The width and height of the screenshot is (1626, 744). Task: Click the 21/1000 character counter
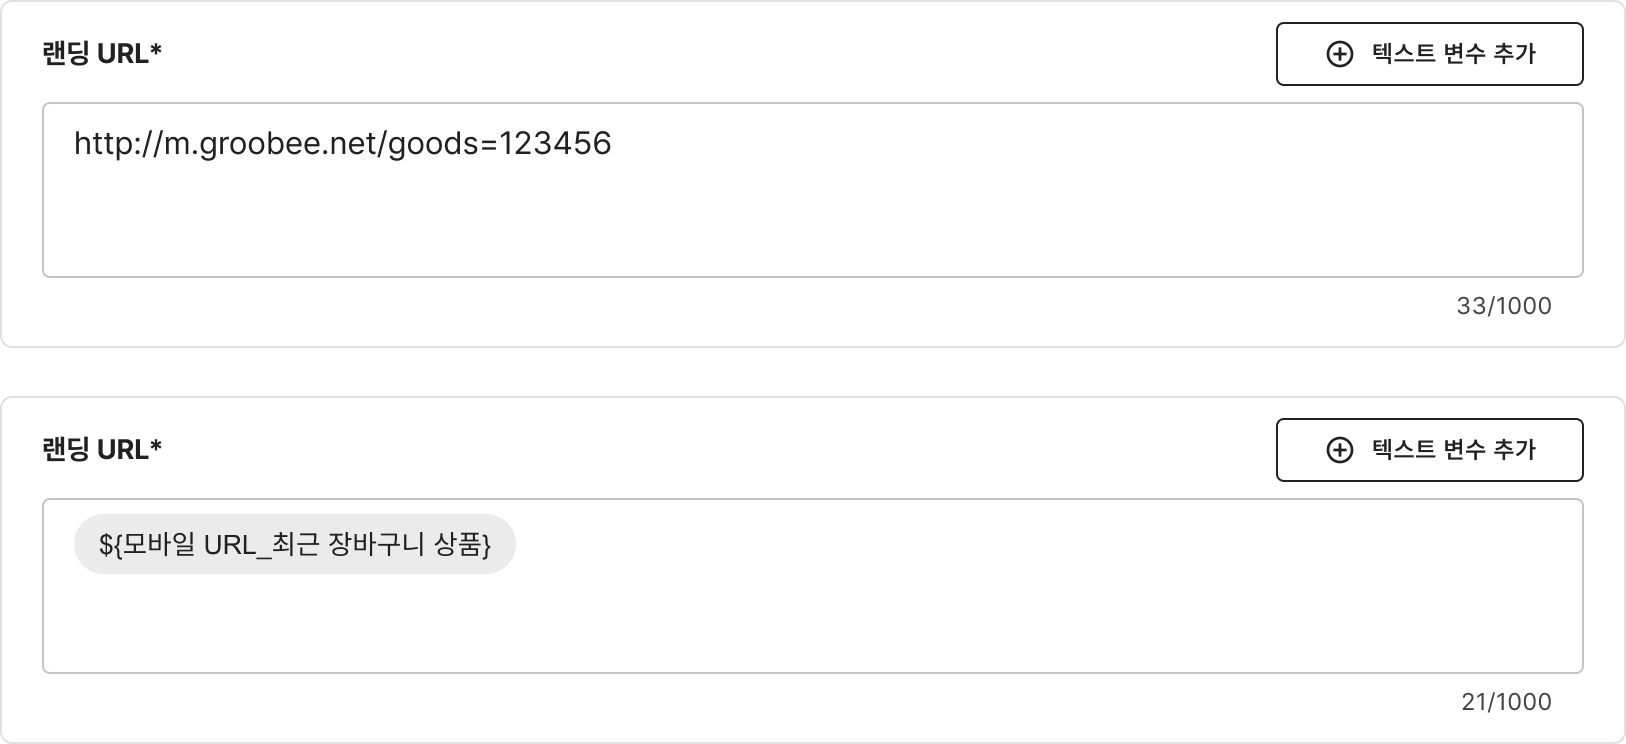tap(1506, 702)
